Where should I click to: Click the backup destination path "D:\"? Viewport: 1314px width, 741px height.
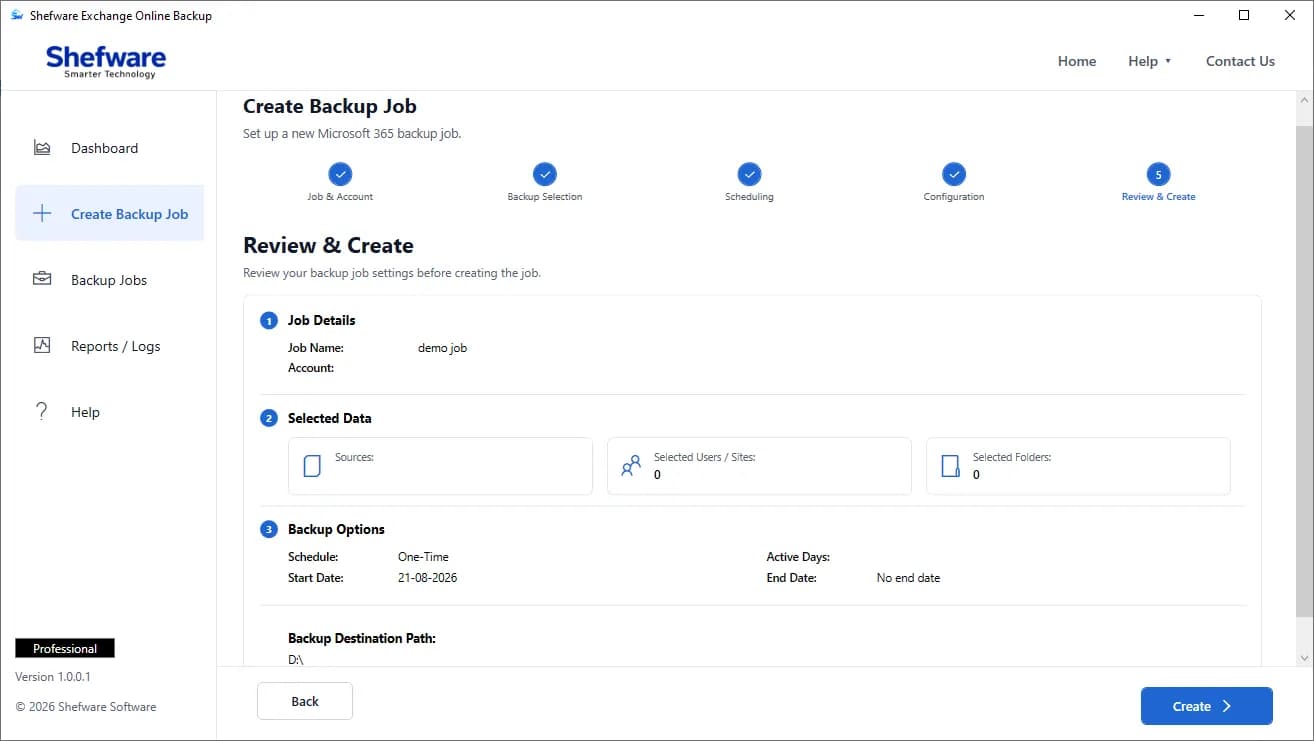click(x=295, y=659)
